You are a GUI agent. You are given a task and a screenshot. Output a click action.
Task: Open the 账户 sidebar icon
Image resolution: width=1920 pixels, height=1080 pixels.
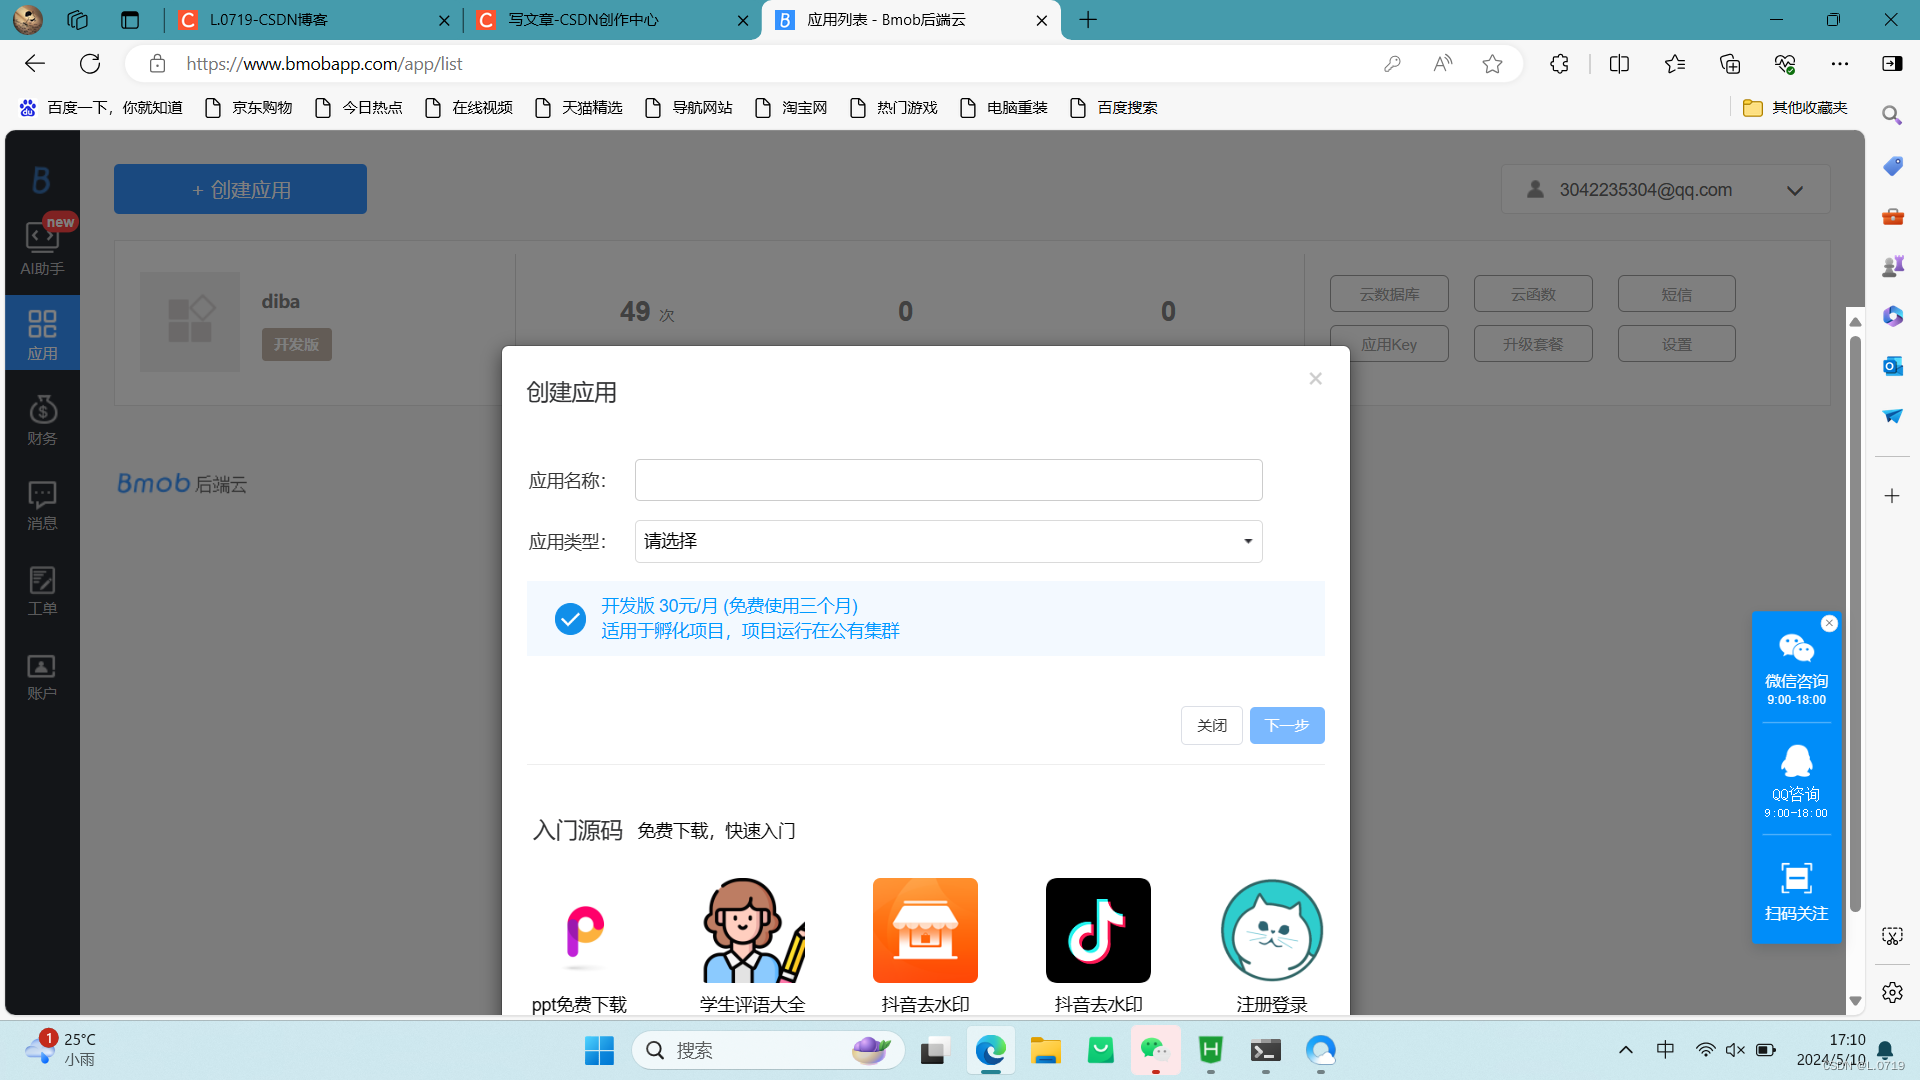41,675
